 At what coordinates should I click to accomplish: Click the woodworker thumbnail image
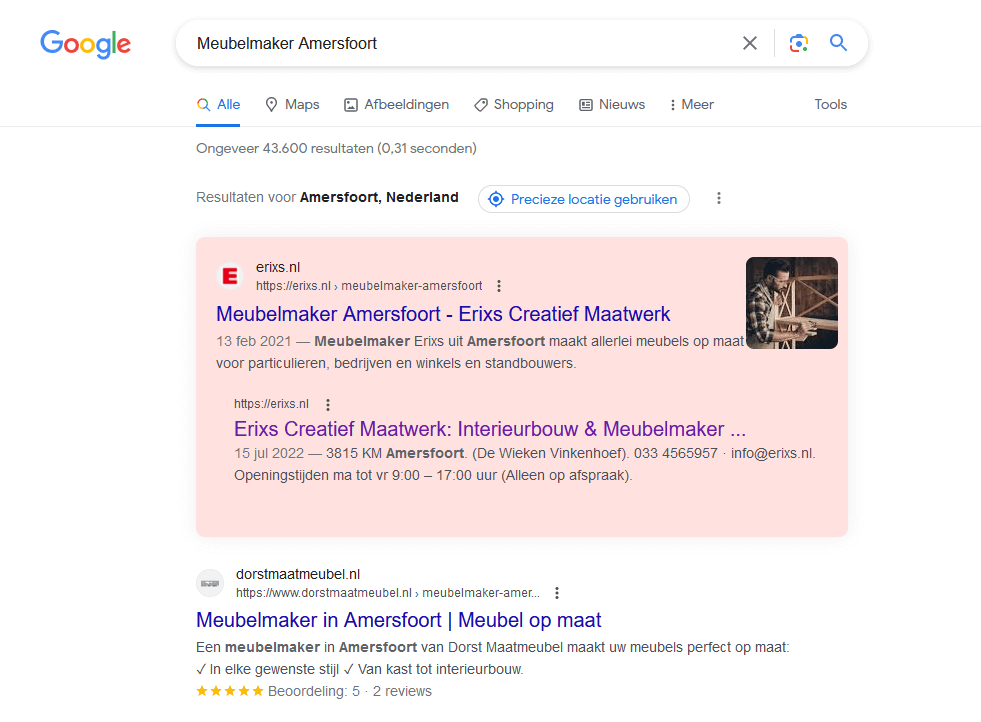coord(791,303)
